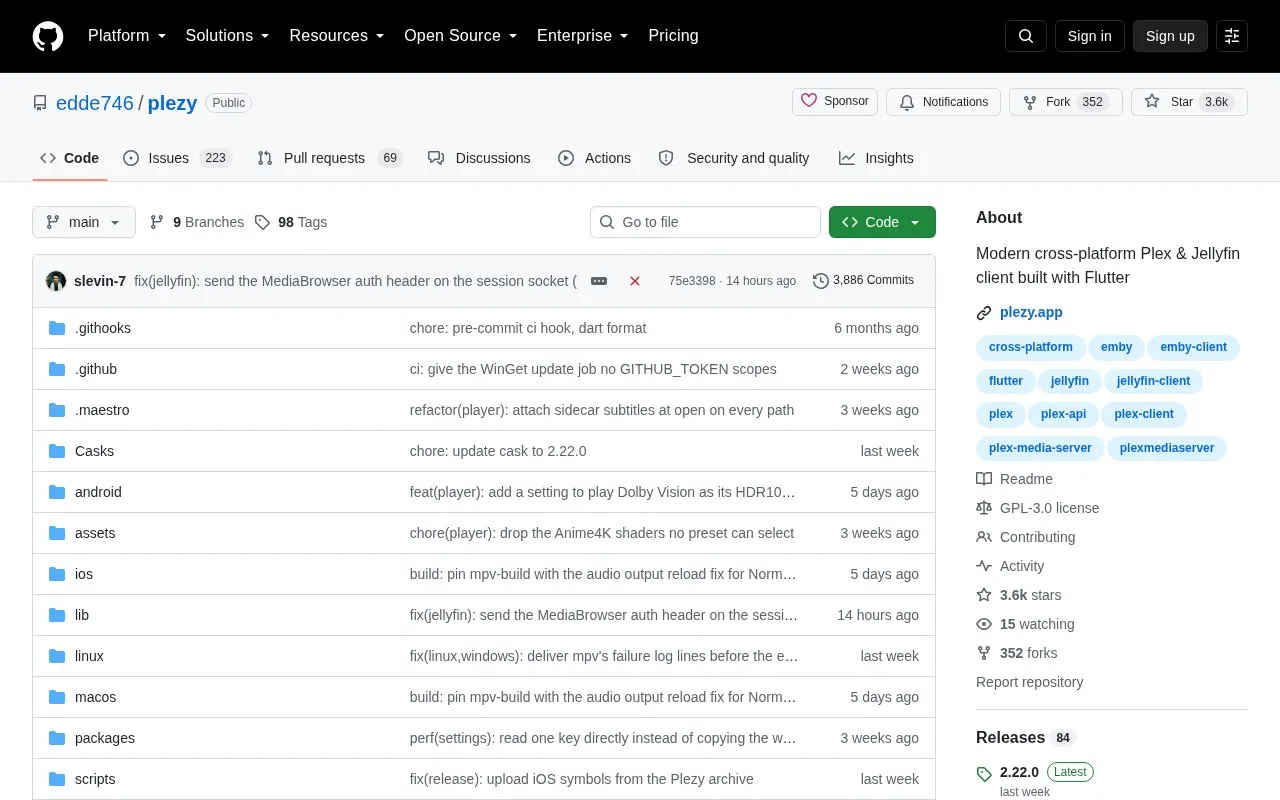Open Notifications bell button
The image size is (1280, 800).
click(943, 102)
